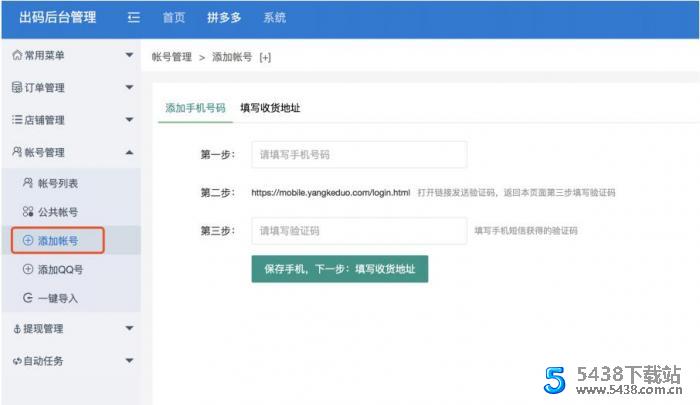Image resolution: width=700 pixels, height=405 pixels.
Task: Click the 添加QQ号 plus icon
Action: click(27, 270)
